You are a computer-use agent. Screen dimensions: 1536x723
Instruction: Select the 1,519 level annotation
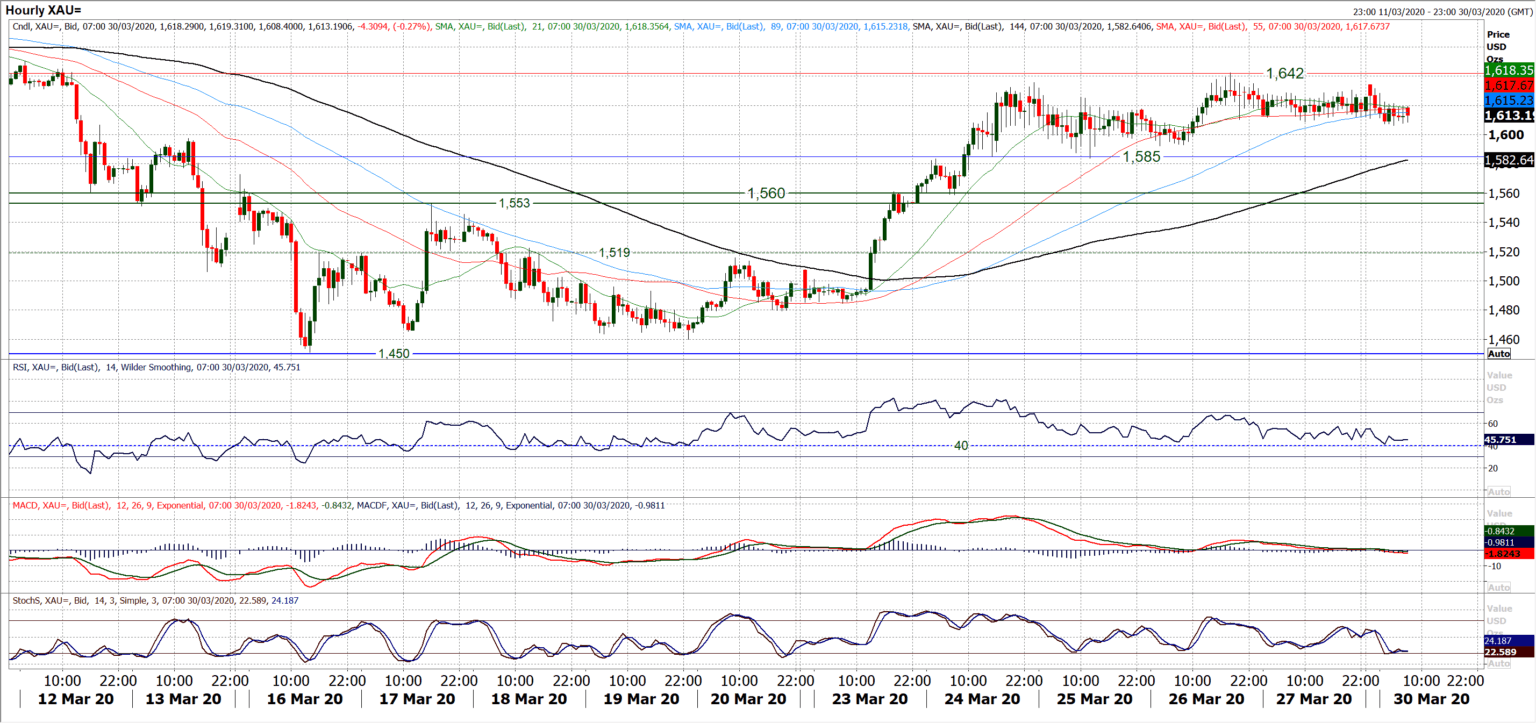(614, 253)
